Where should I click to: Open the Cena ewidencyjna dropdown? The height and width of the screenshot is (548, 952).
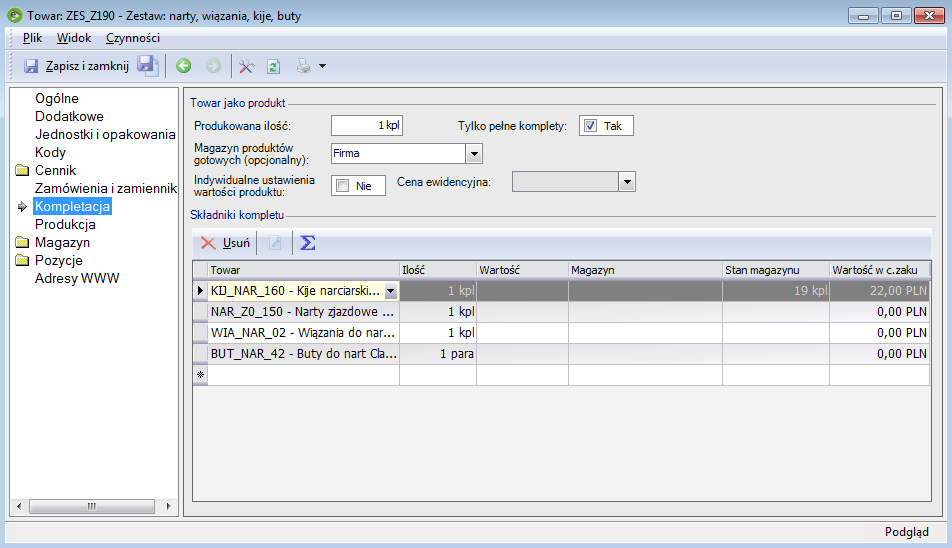click(x=627, y=181)
